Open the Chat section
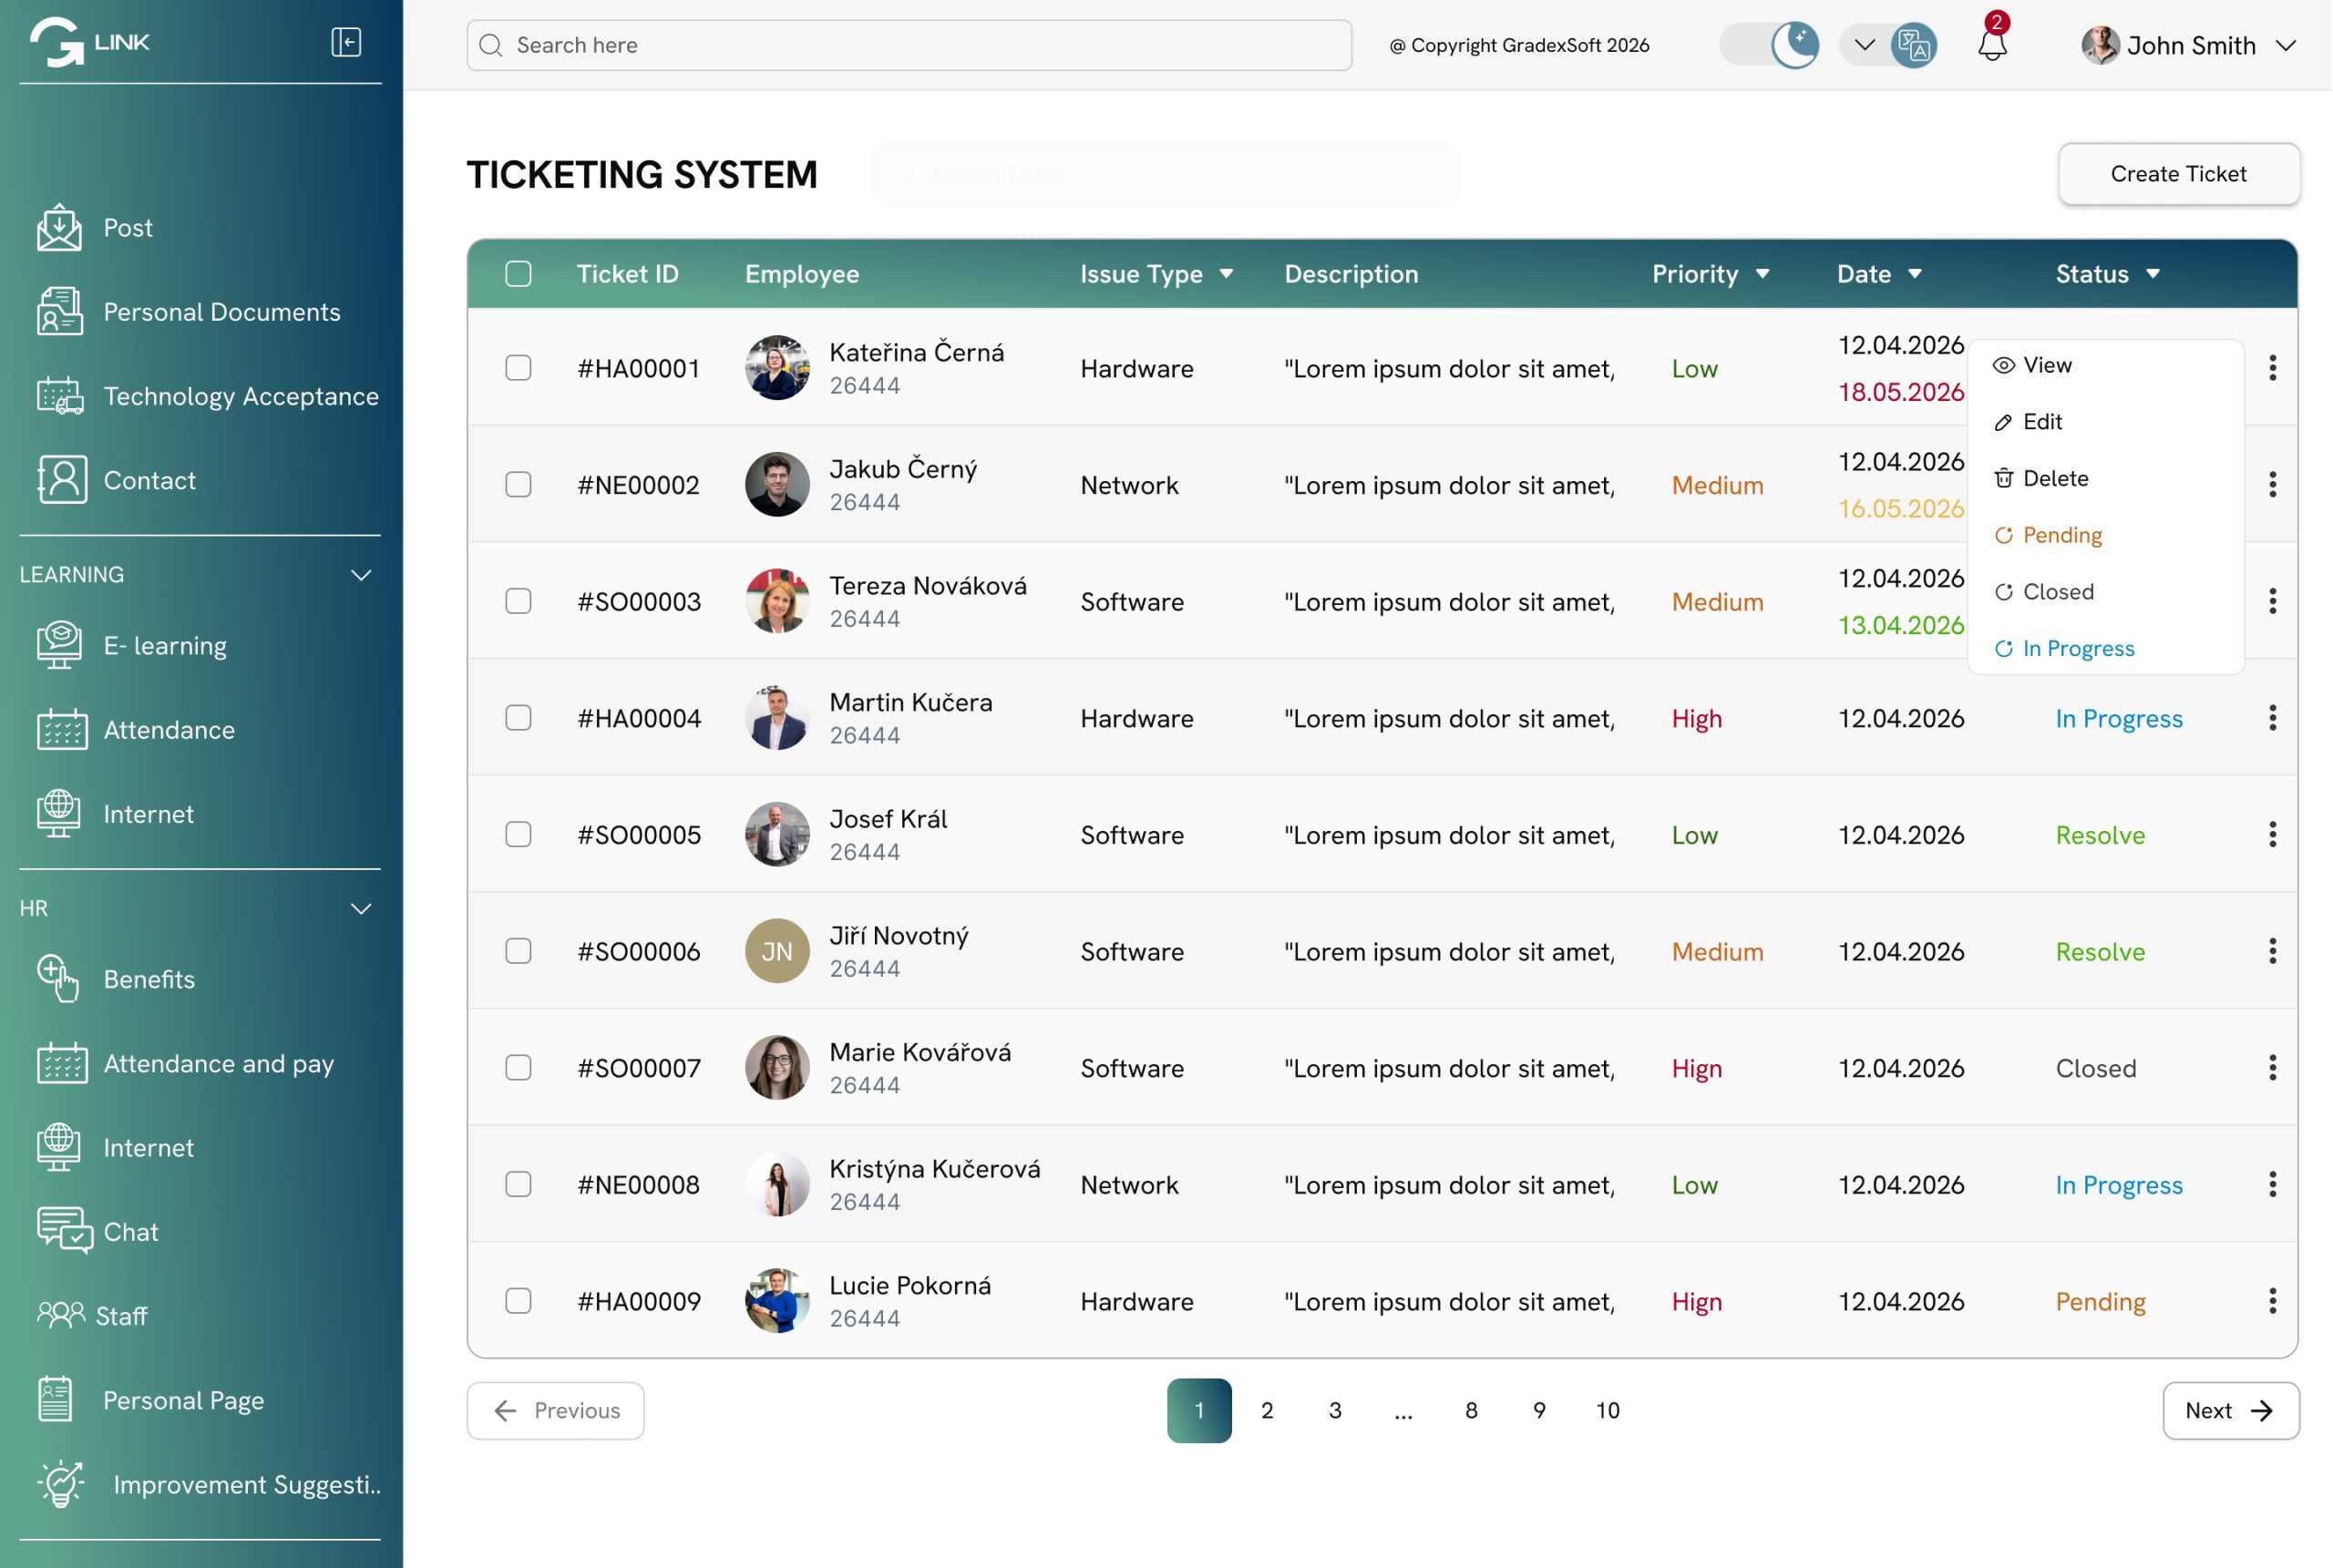This screenshot has height=1568, width=2333. (130, 1232)
